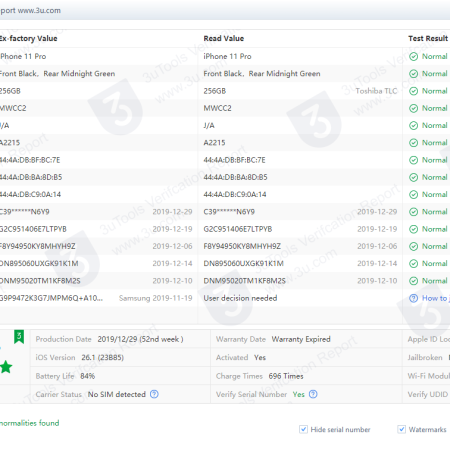Click the Toshiba TLC storage label
The width and height of the screenshot is (450, 450).
coord(376,91)
